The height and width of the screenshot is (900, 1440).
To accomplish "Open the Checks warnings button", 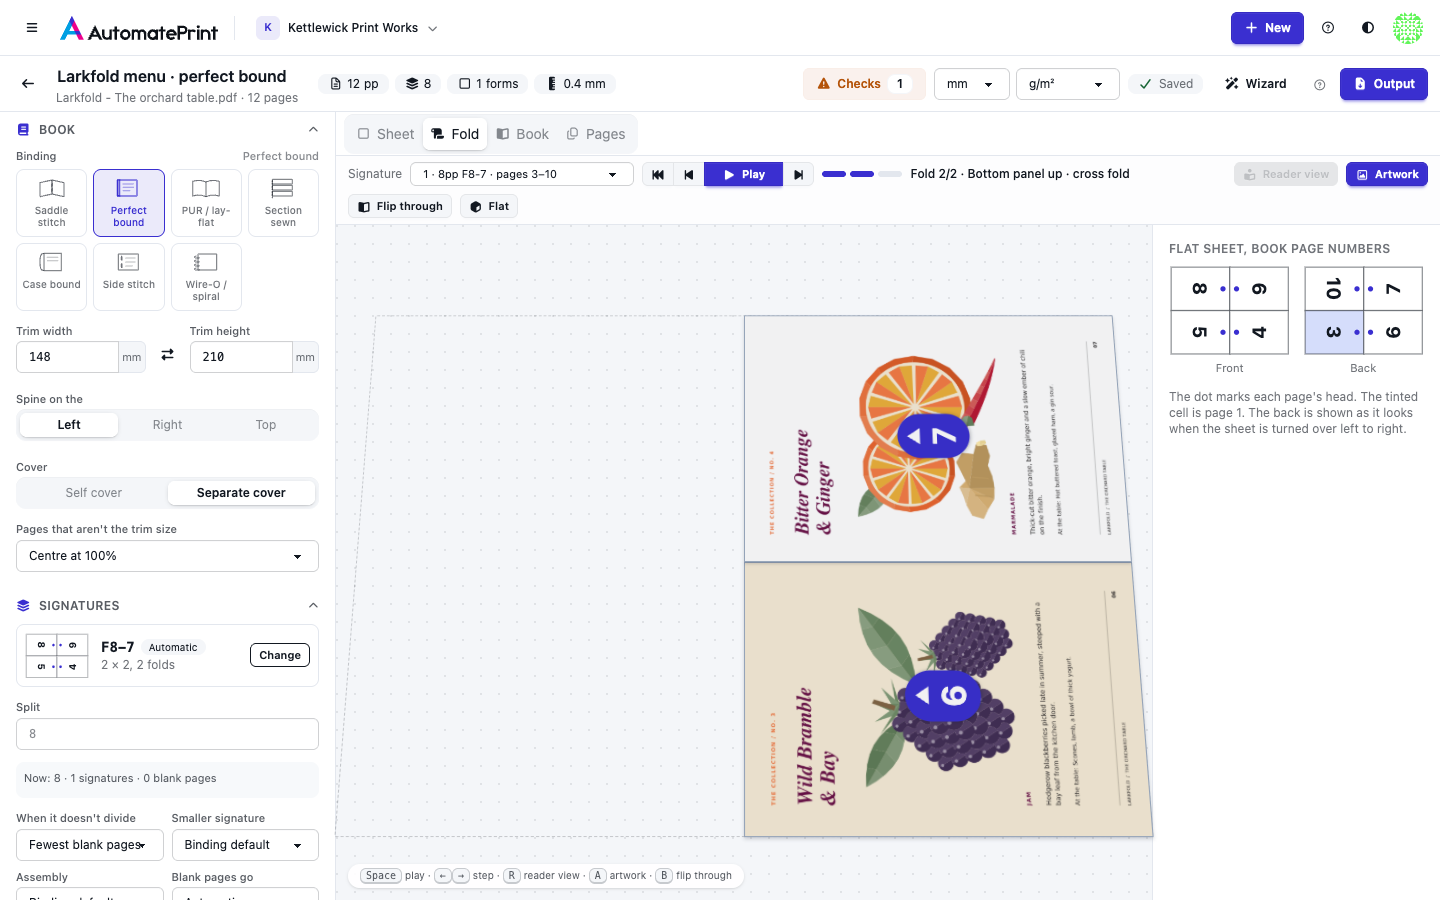I will point(864,84).
